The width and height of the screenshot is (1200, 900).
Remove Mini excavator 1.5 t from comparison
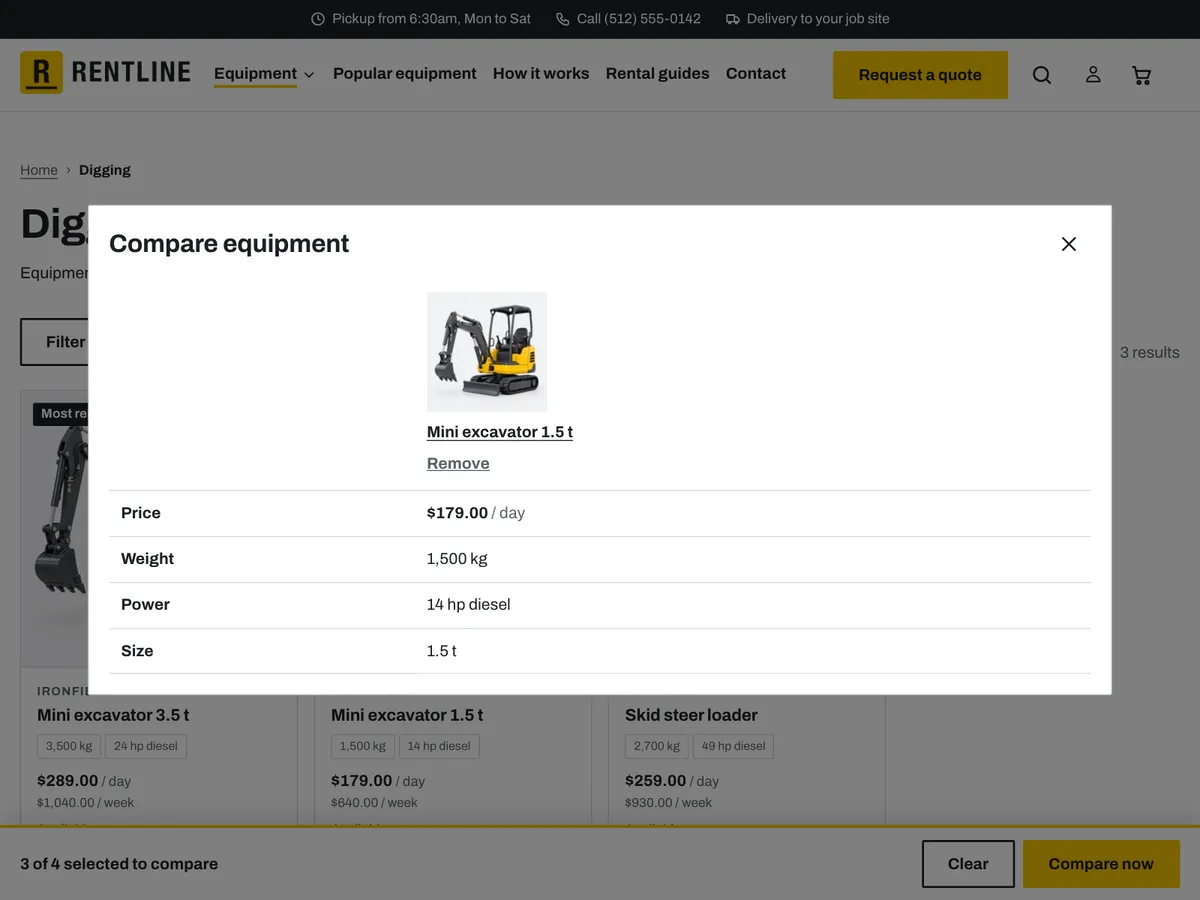tap(458, 463)
